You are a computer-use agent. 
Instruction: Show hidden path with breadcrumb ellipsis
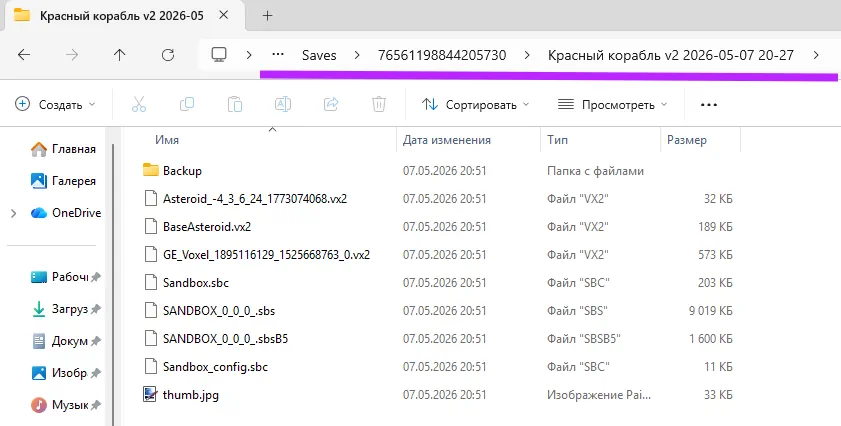(277, 55)
